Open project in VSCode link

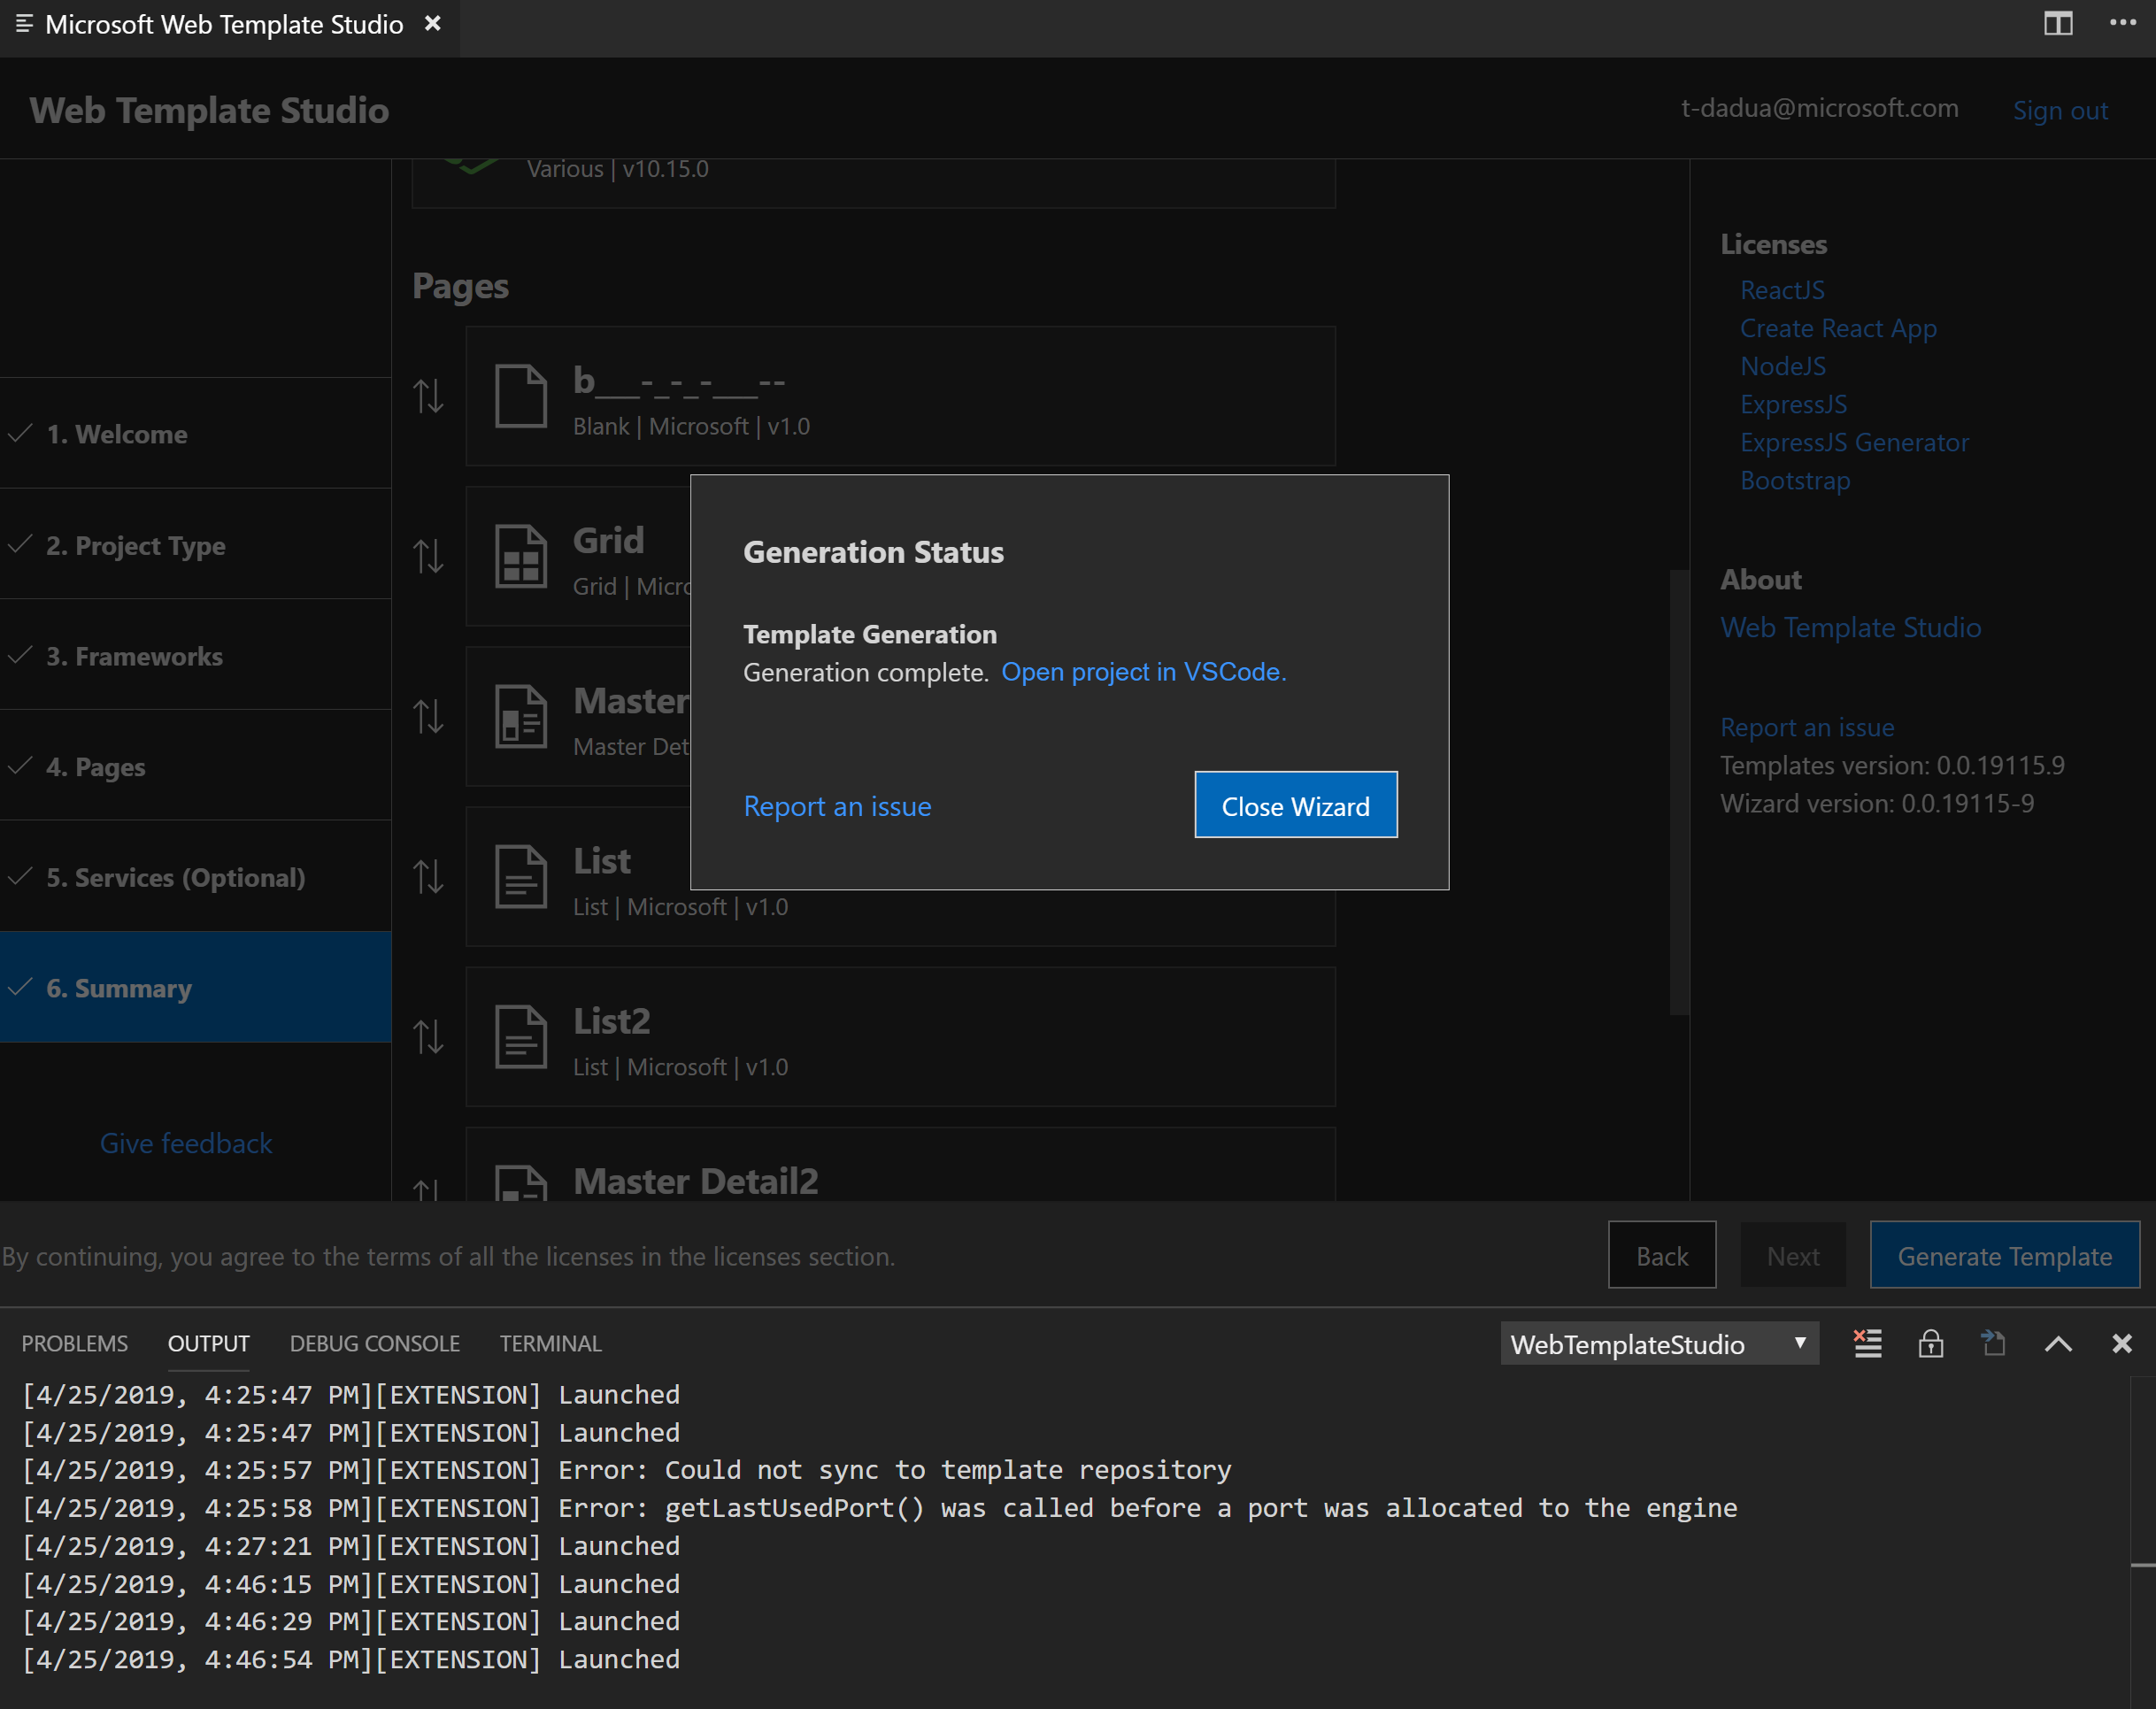tap(1143, 672)
